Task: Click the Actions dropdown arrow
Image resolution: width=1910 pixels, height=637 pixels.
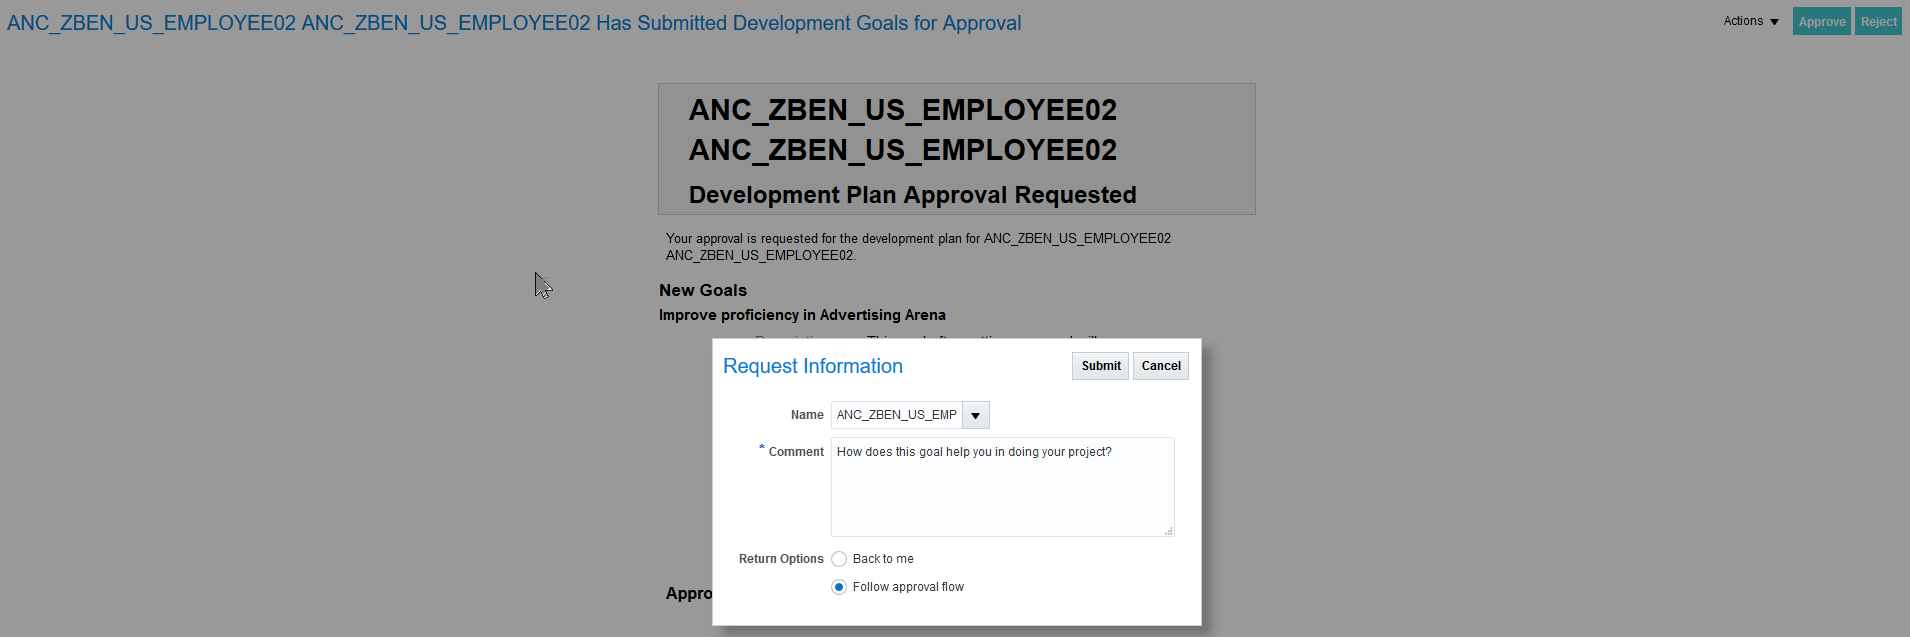Action: (1774, 22)
